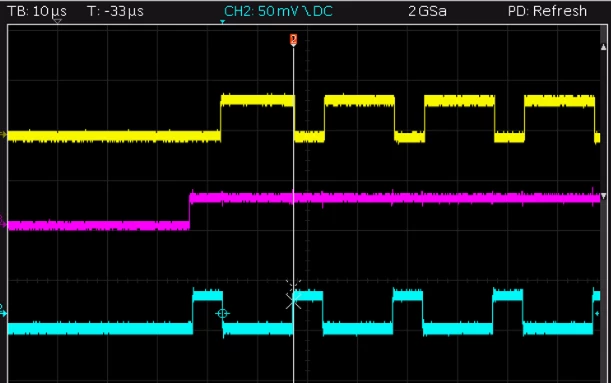Click the TB: 10 µs timebase readout
The height and width of the screenshot is (383, 611).
(37, 11)
